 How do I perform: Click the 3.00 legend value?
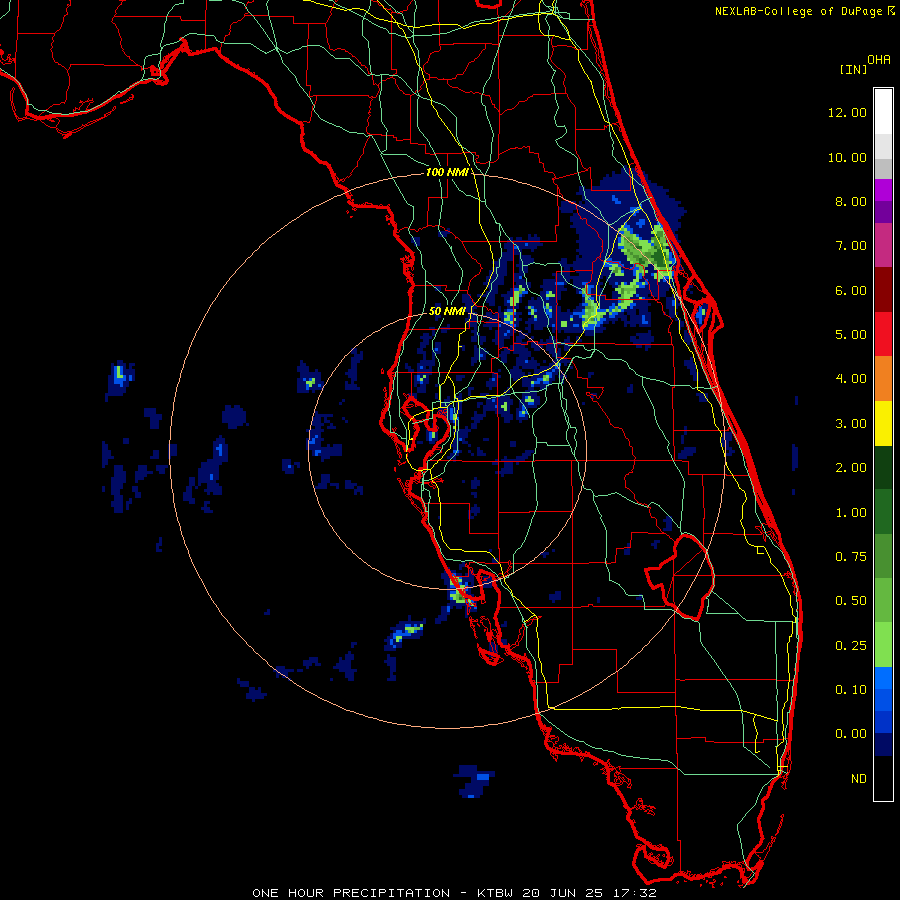tap(851, 424)
